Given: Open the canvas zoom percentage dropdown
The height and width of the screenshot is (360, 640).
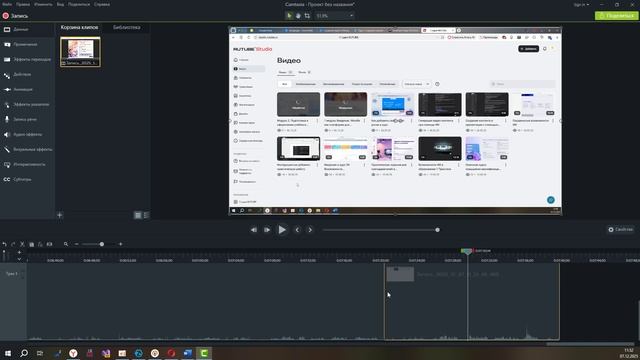Looking at the screenshot, I should pos(335,16).
